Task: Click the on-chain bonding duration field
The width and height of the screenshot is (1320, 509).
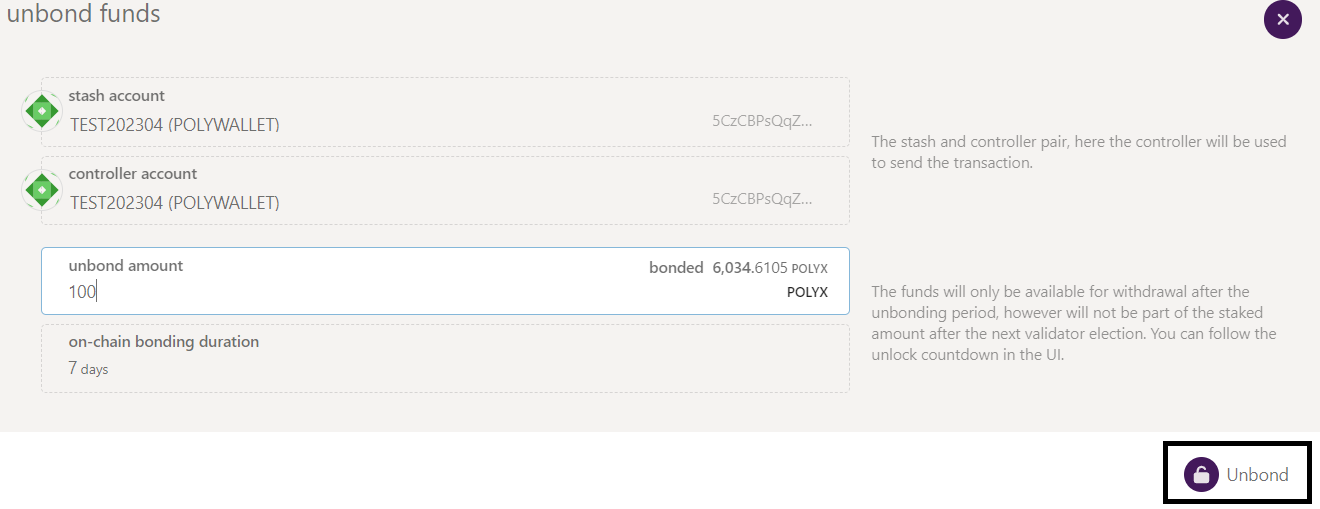Action: pos(445,358)
